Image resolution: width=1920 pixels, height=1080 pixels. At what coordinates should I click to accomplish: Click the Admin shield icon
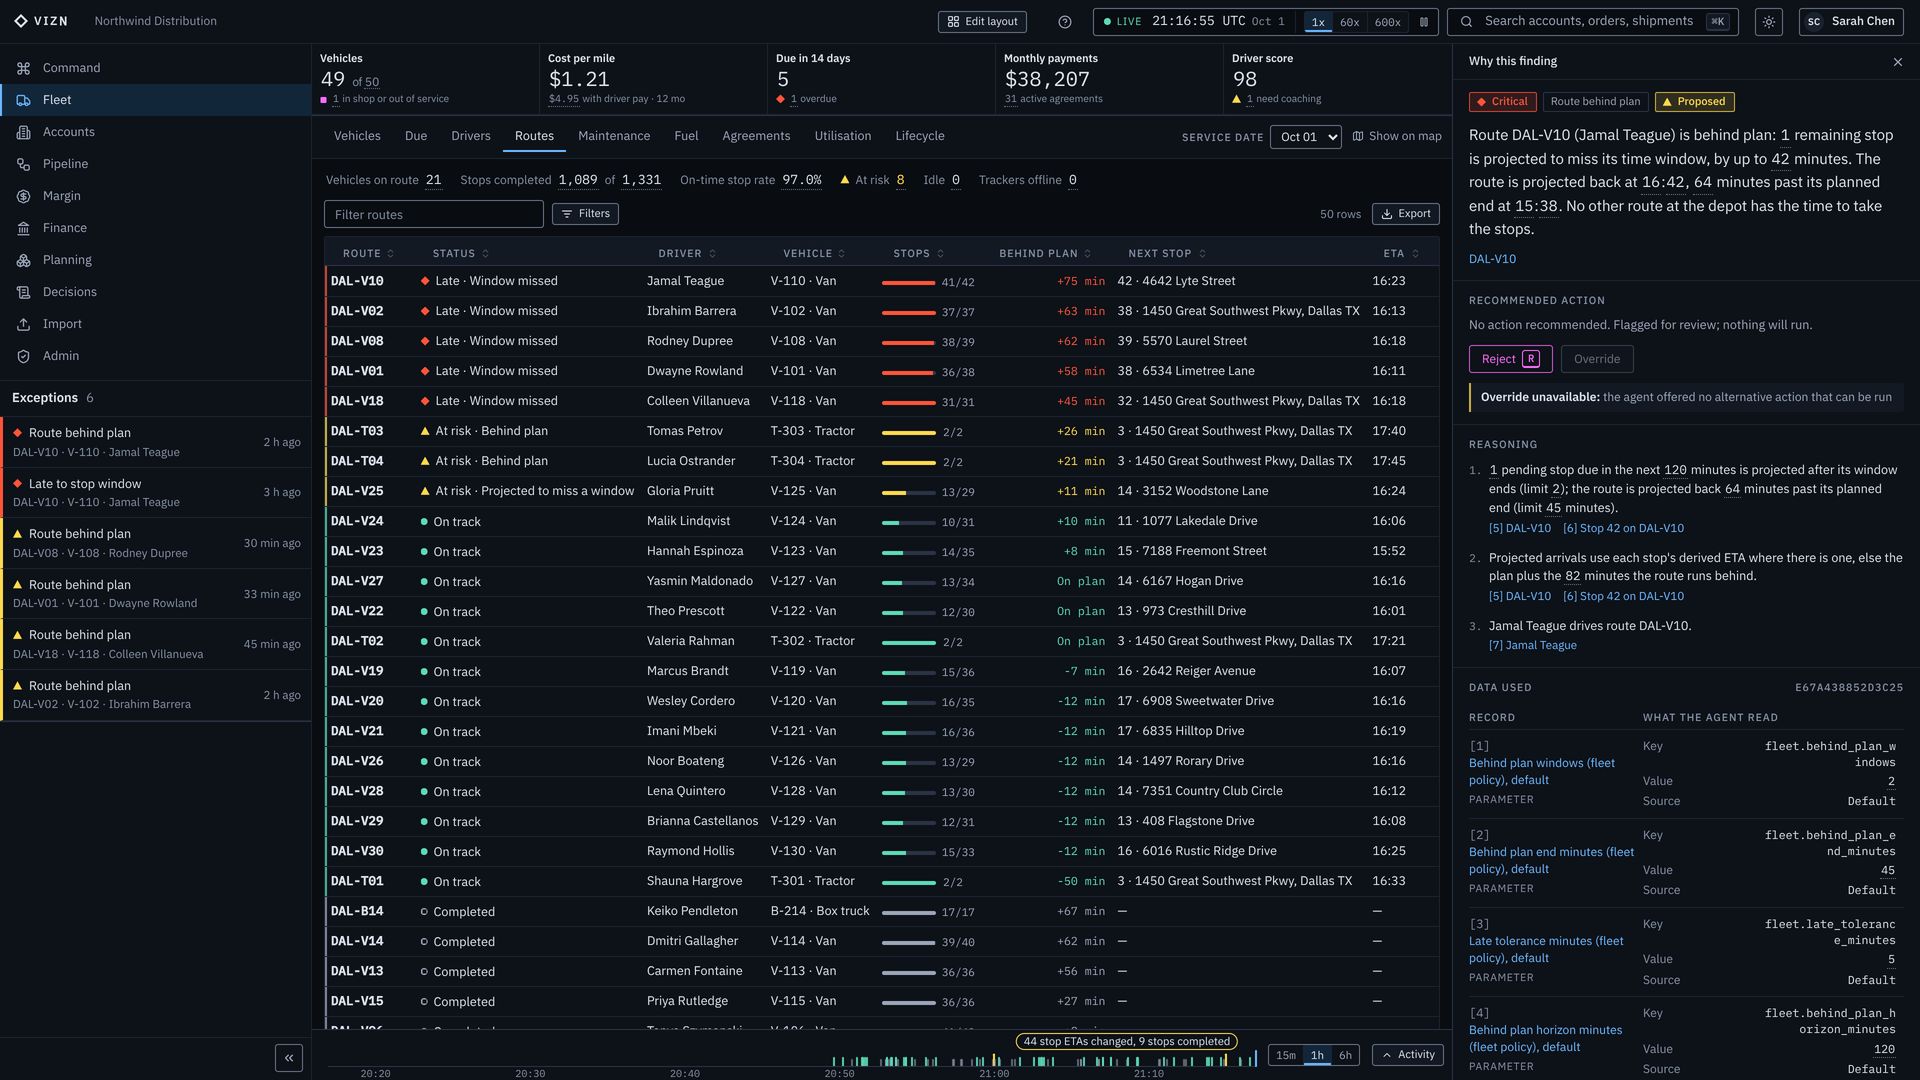point(23,356)
